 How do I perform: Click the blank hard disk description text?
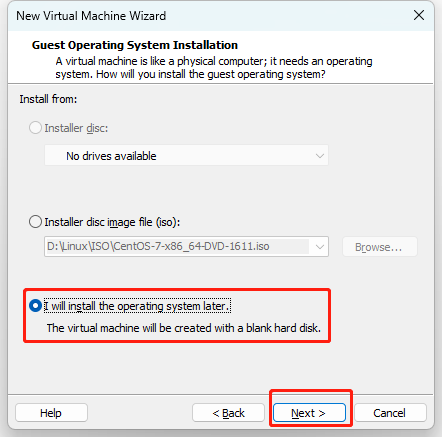(184, 328)
